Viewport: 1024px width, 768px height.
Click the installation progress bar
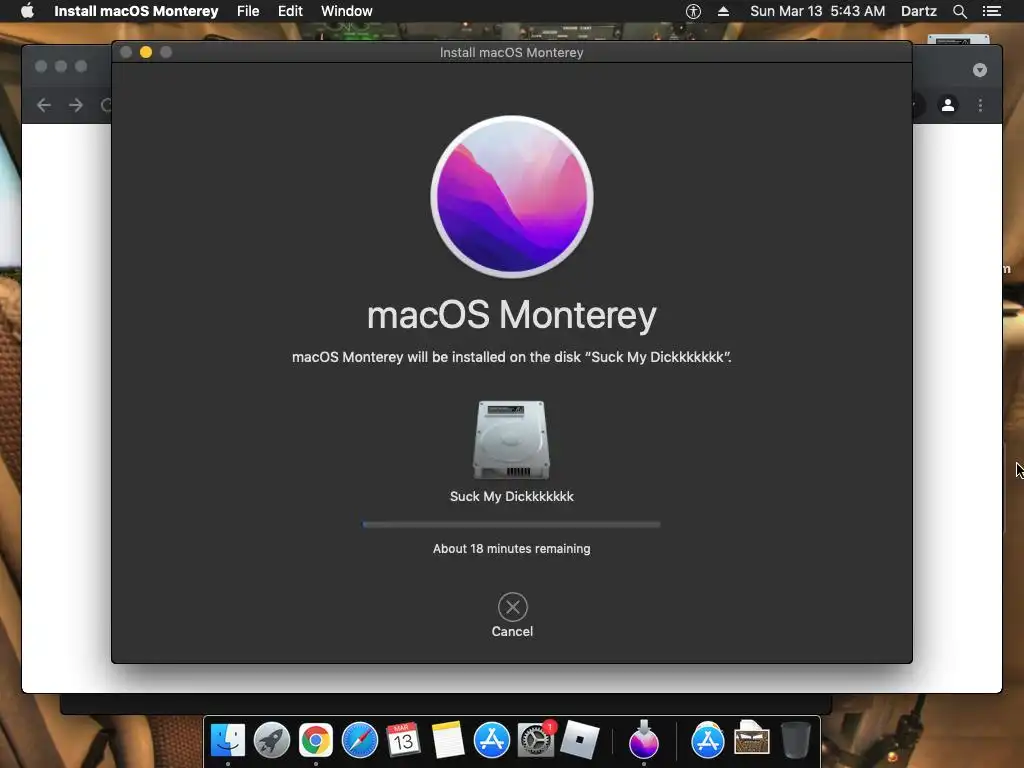point(511,524)
